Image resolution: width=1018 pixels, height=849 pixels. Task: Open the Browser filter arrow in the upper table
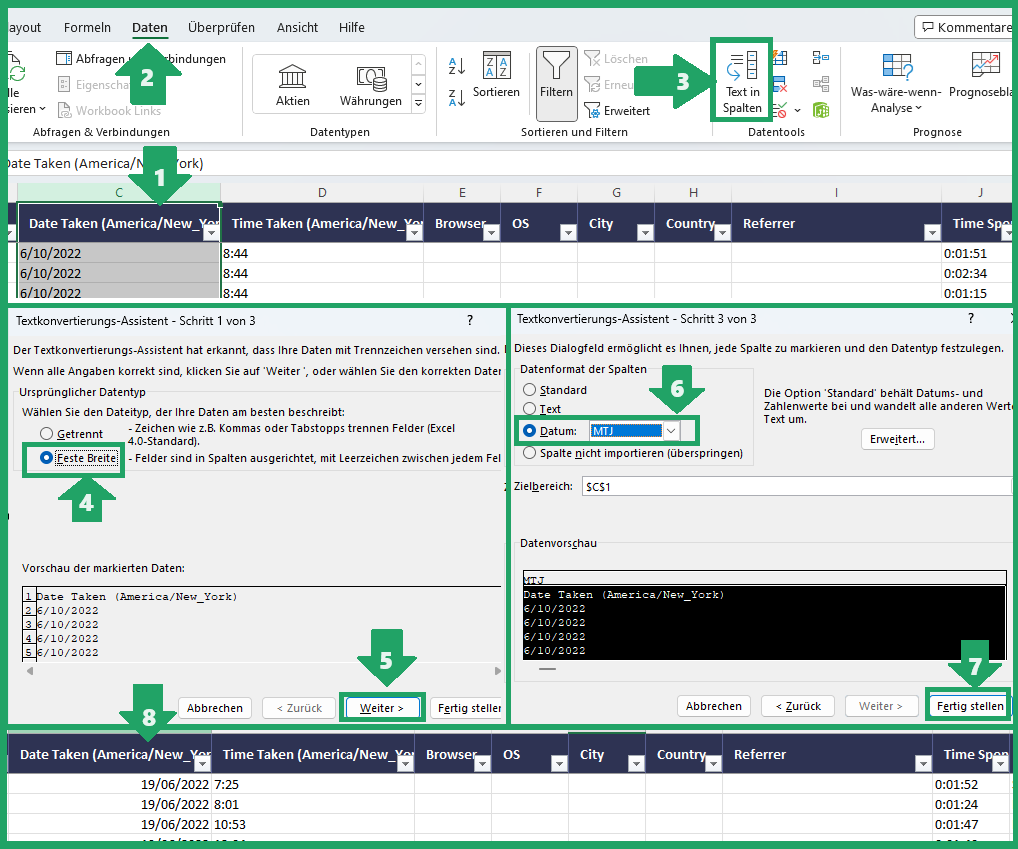click(x=491, y=232)
